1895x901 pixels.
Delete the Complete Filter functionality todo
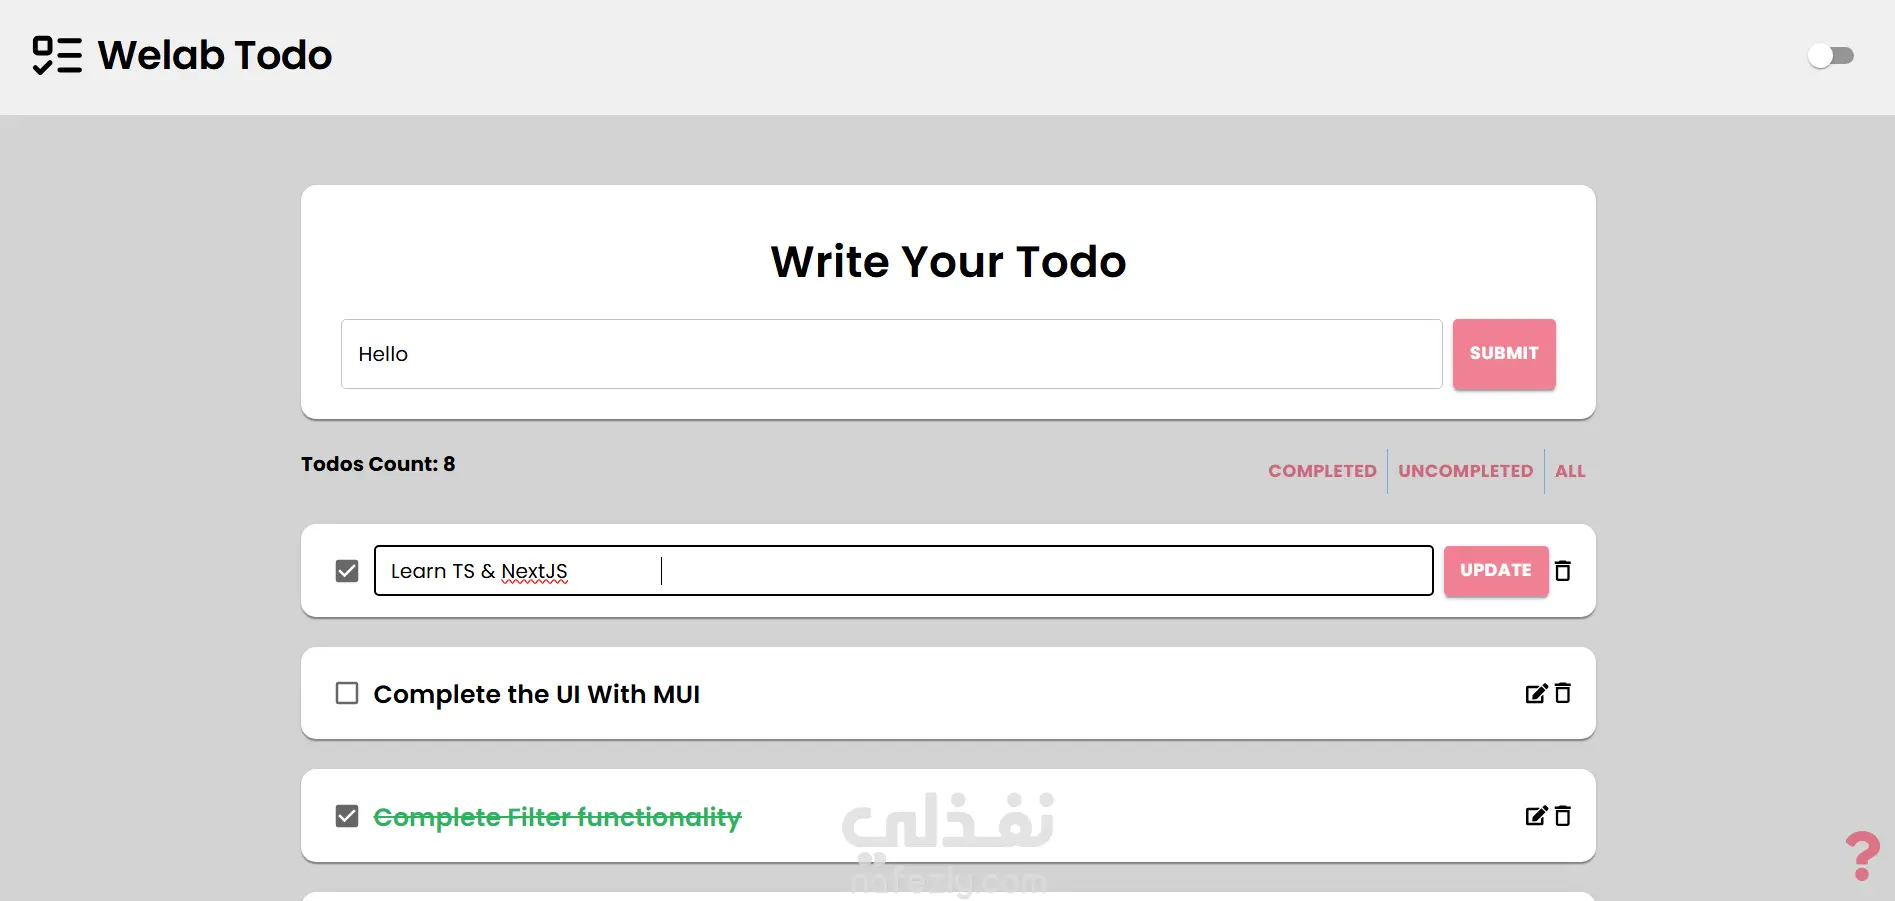click(1563, 816)
